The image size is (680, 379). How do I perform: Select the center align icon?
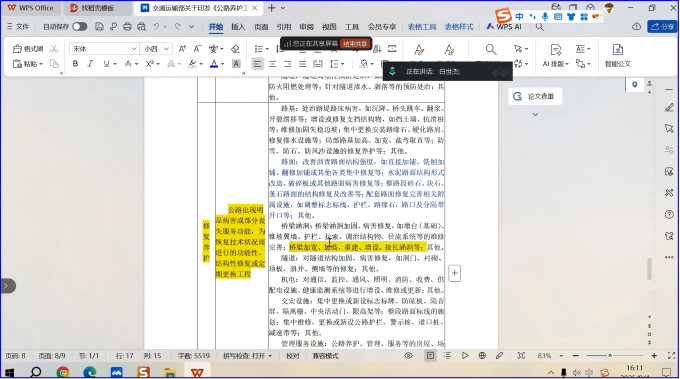pos(272,64)
